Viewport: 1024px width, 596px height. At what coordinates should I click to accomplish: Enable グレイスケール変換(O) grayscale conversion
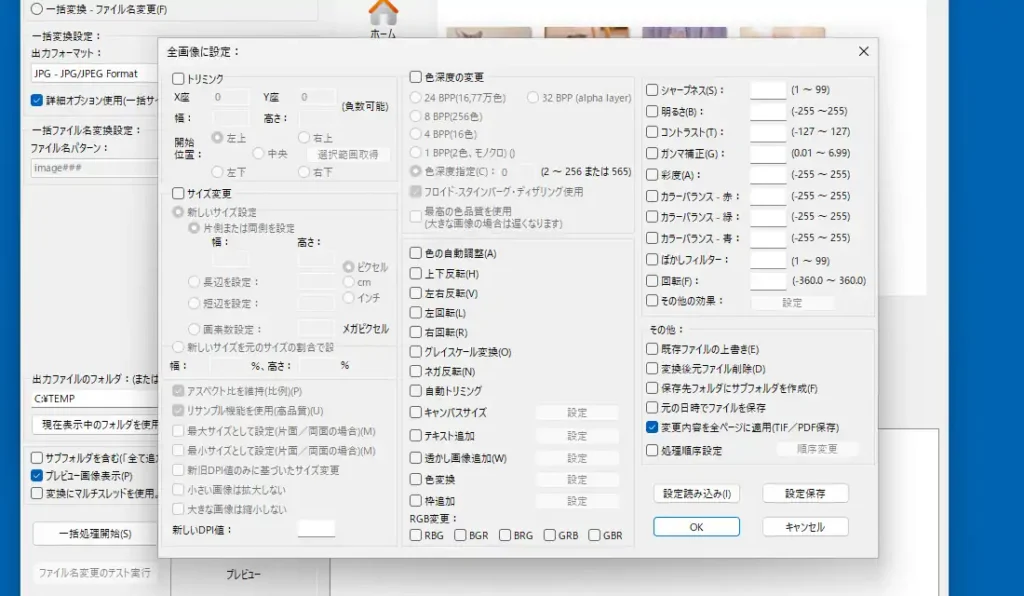coord(414,352)
